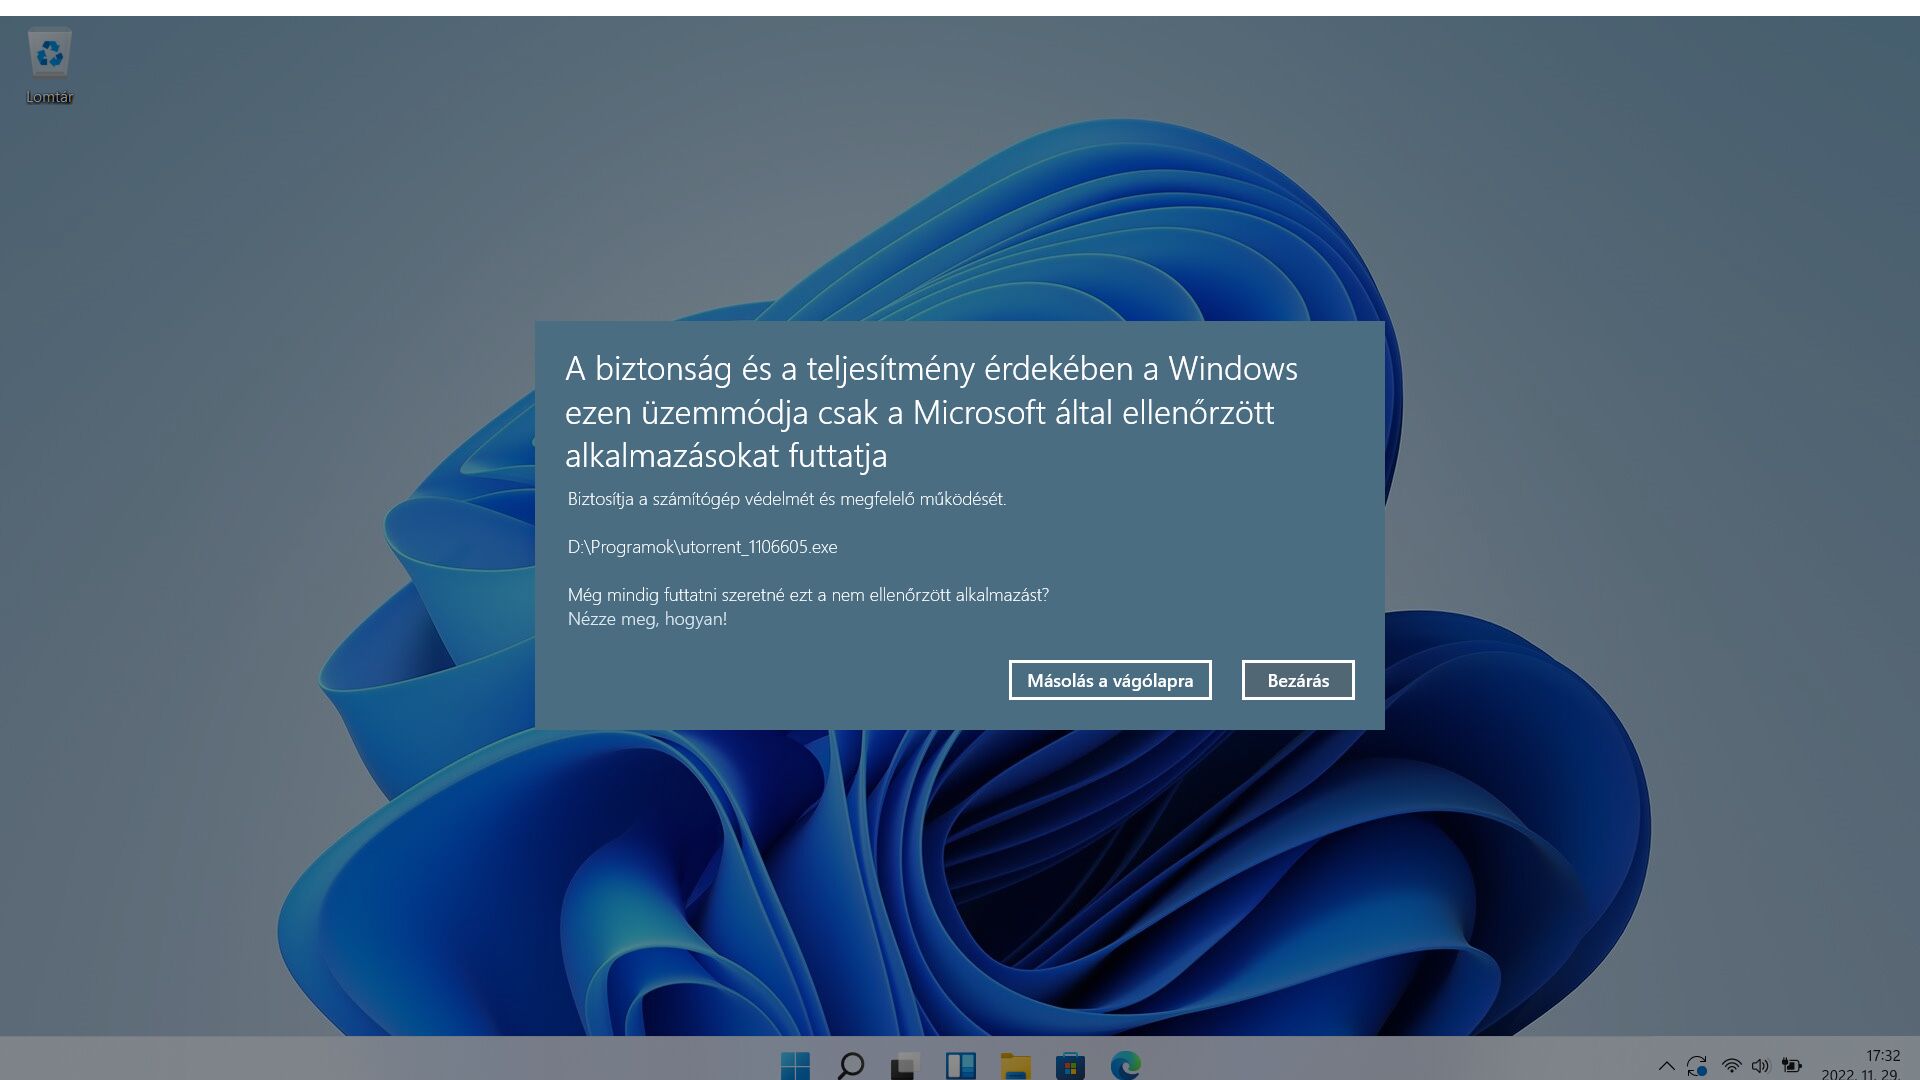Click 'Még mindig futtatni szeretné' question text
This screenshot has width=1920, height=1080.
(808, 595)
